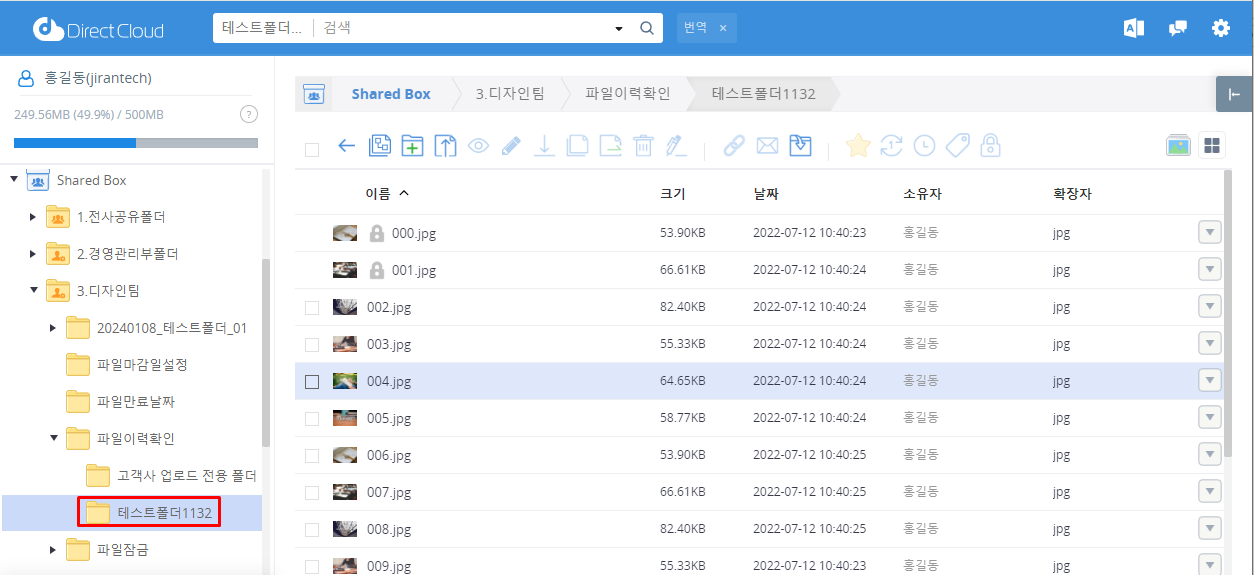Open the settings gear in header
This screenshot has height=575, width=1254.
(x=1220, y=28)
